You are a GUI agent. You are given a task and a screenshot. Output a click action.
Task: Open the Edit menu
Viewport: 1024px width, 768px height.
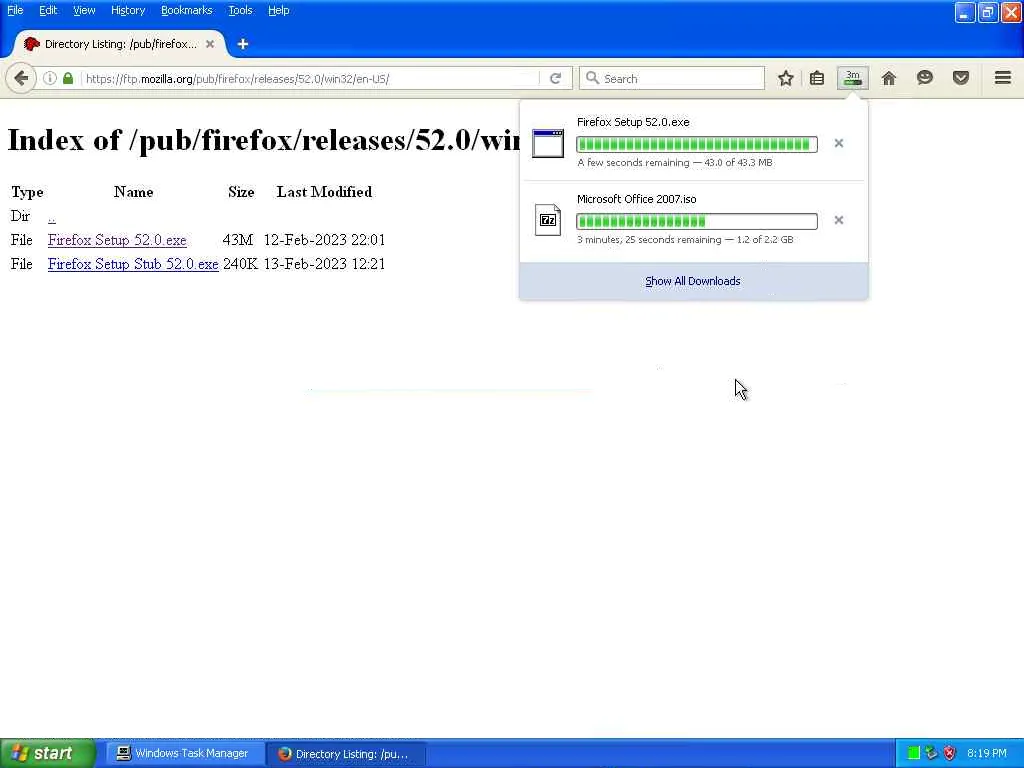(x=48, y=10)
